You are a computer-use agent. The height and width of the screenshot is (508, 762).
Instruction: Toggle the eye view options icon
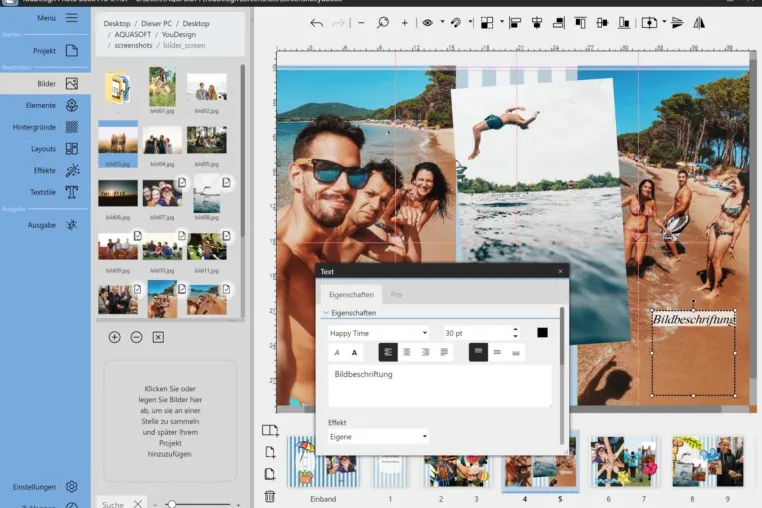coord(428,23)
